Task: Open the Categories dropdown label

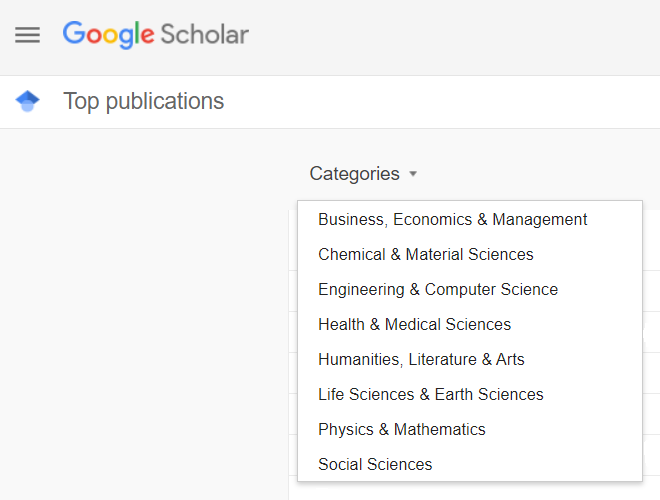Action: [x=354, y=174]
